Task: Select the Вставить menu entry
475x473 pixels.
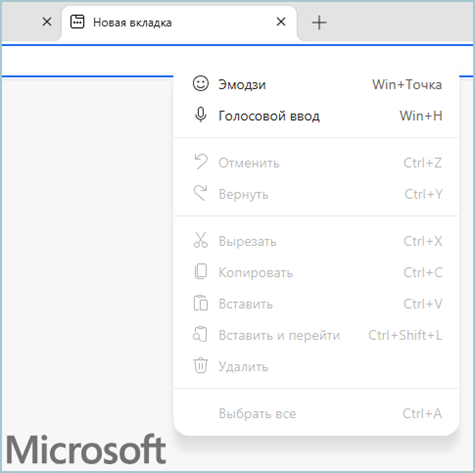Action: (x=317, y=304)
